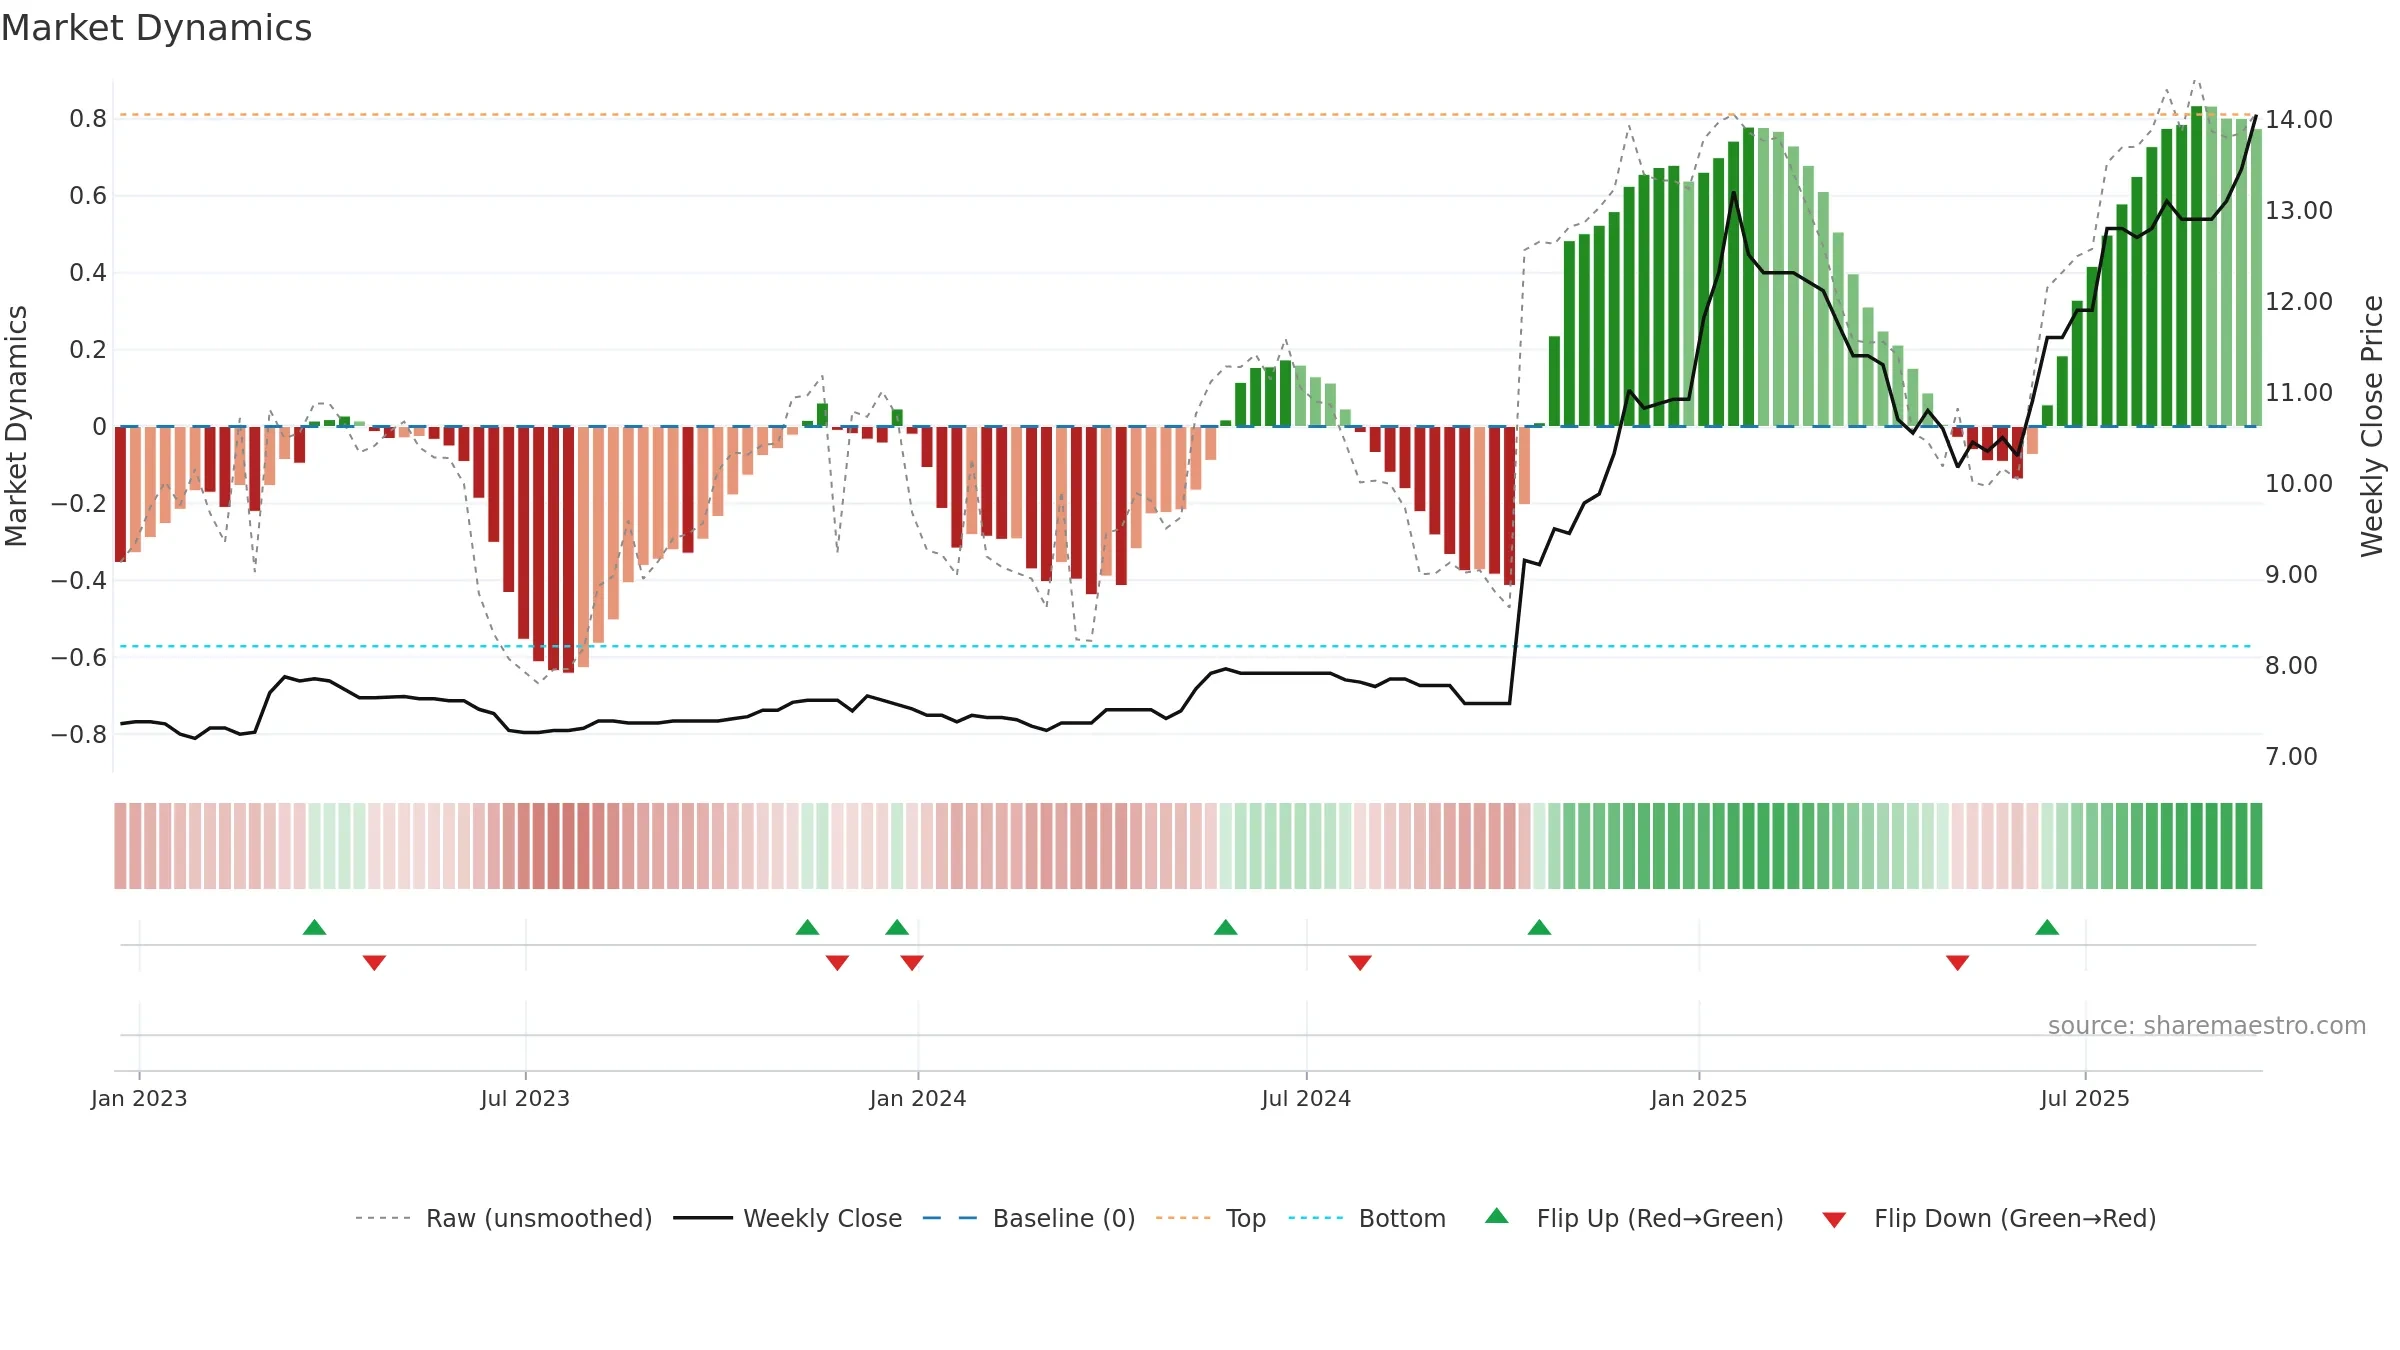Click the 0.8 left axis tick label
The height and width of the screenshot is (1350, 2400).
[x=88, y=119]
